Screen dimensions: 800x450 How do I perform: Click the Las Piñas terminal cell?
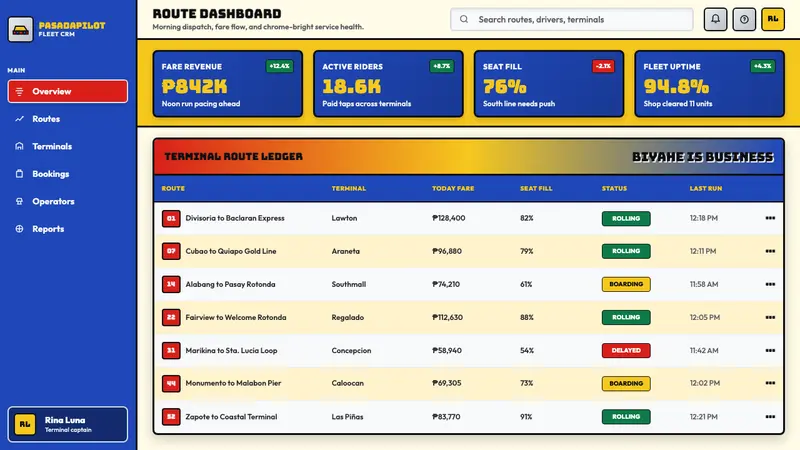[x=347, y=417]
